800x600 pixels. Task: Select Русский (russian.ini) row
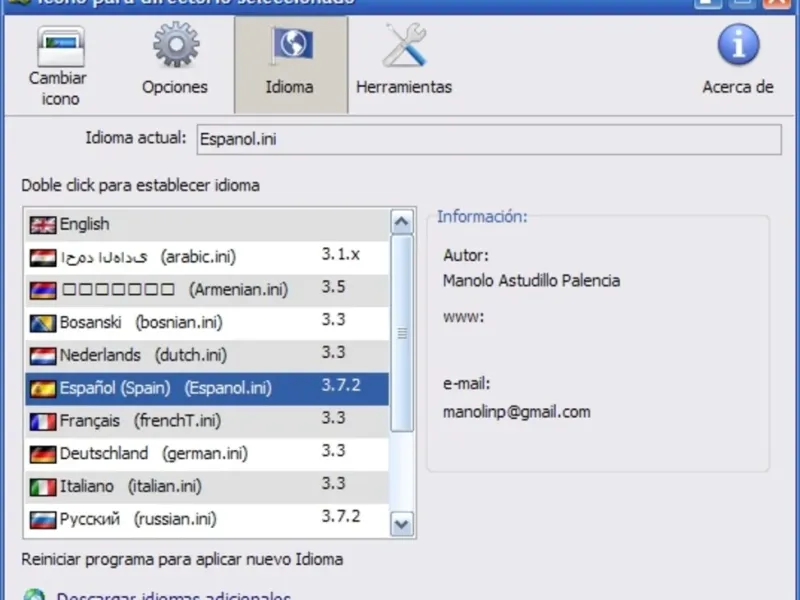point(207,519)
